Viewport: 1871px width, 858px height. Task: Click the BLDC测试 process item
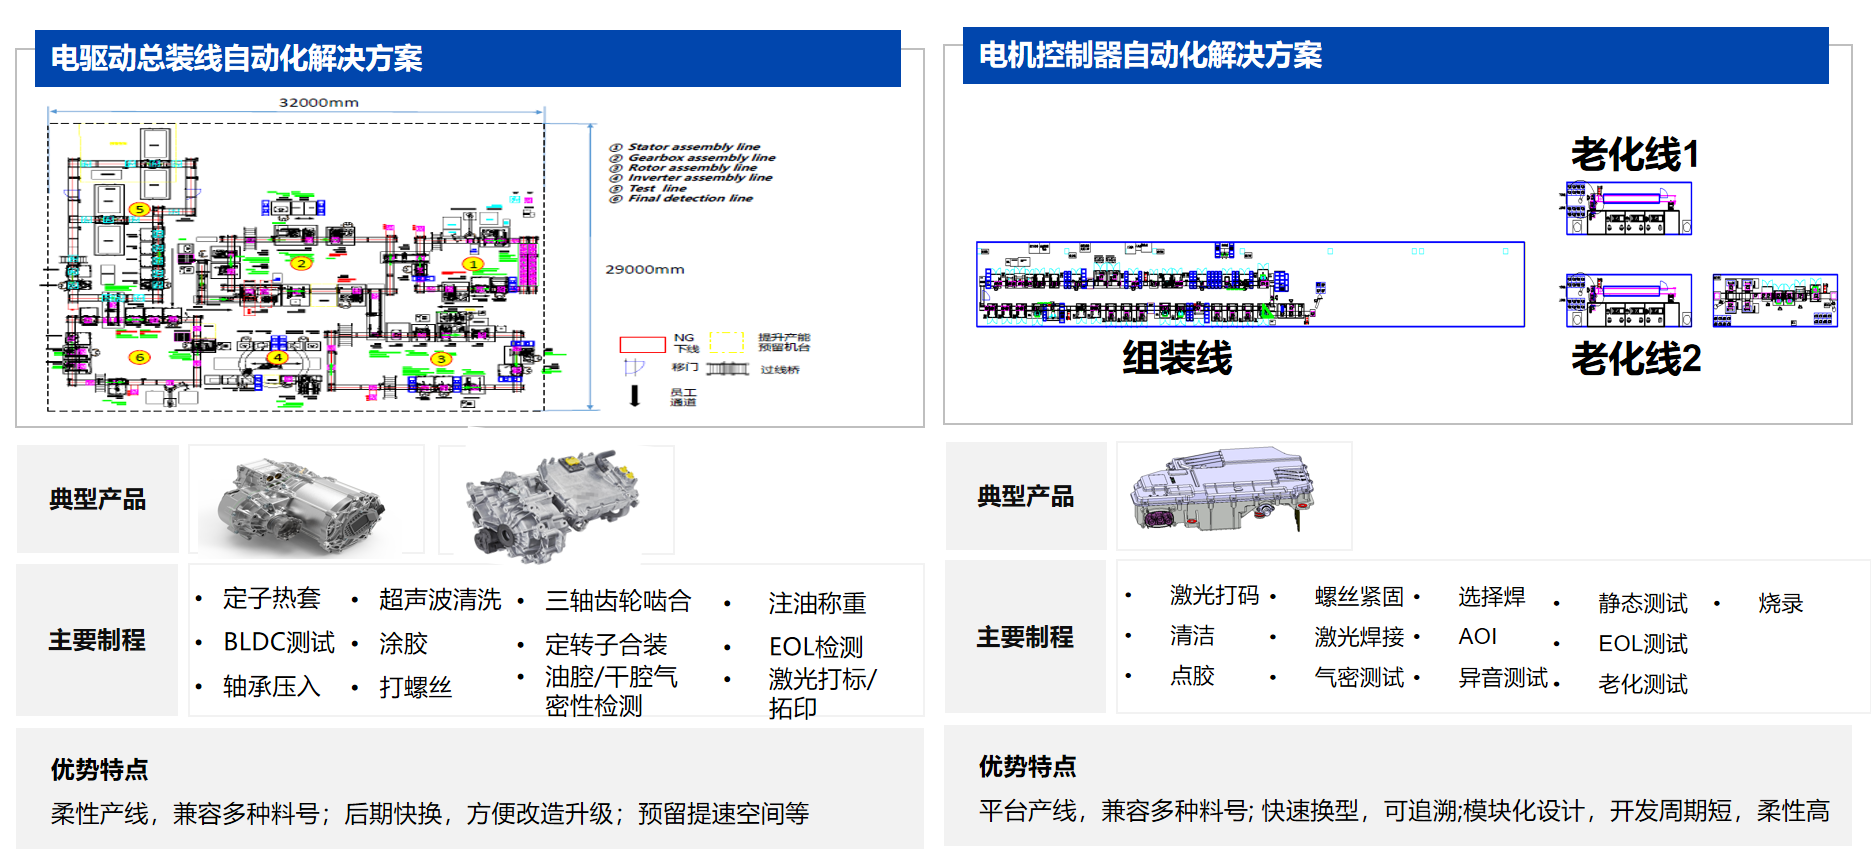[x=279, y=642]
